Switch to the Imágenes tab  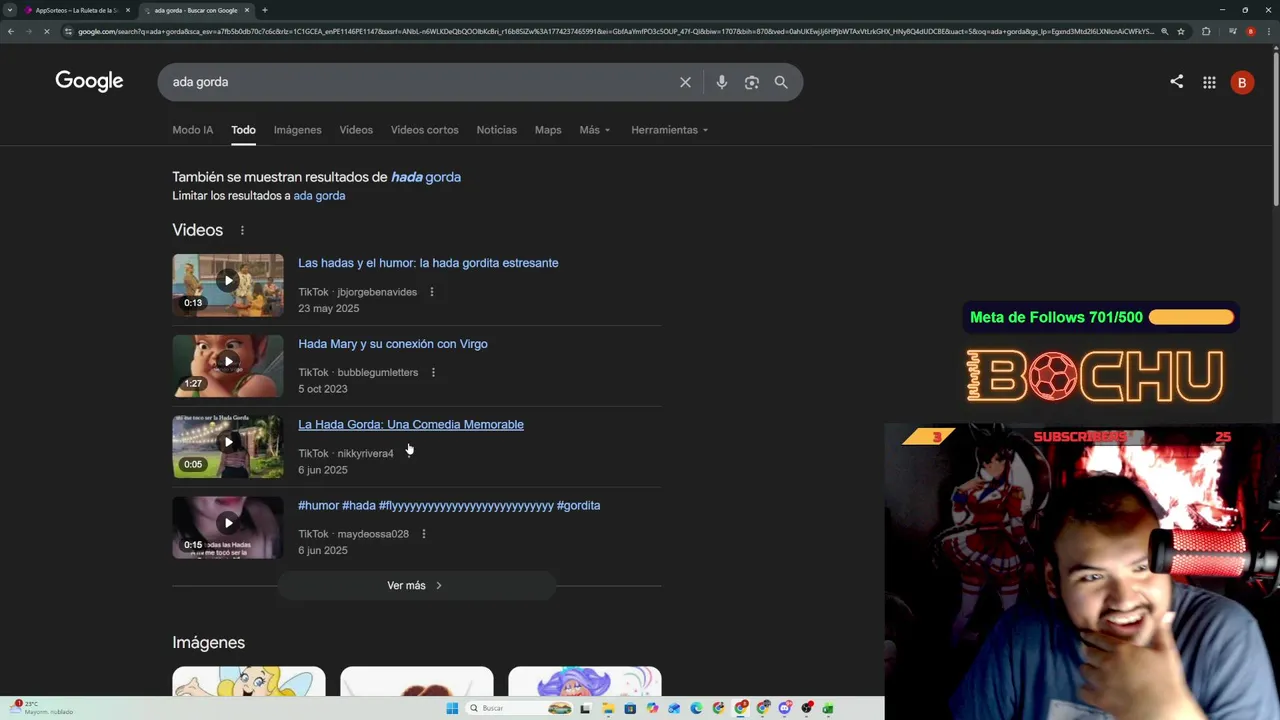(298, 130)
